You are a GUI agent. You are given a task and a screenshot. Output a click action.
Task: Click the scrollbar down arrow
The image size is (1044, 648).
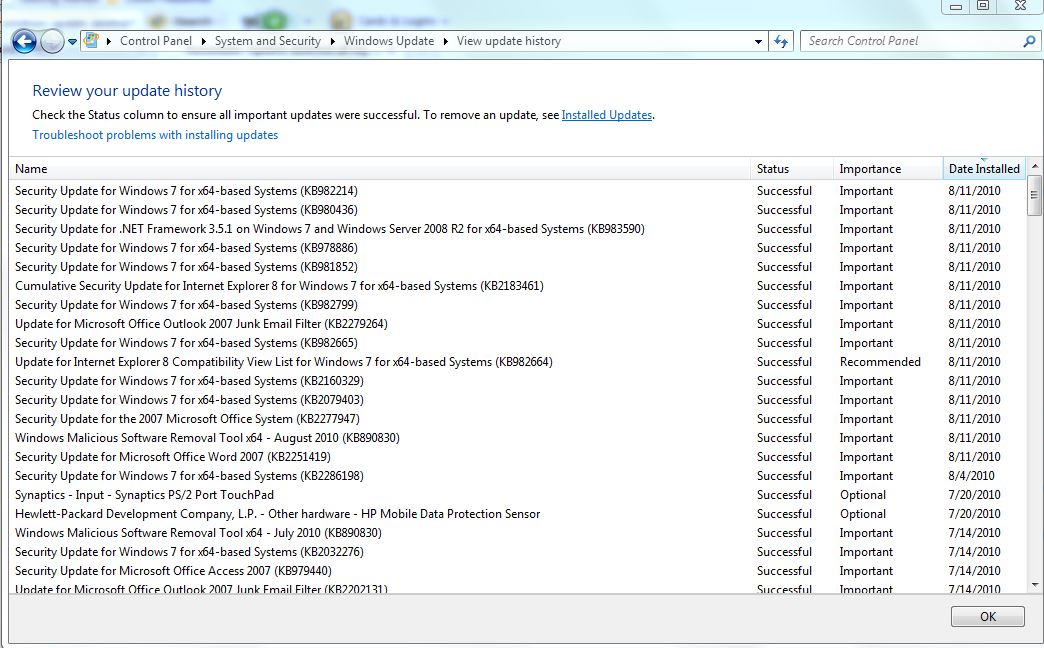point(1035,585)
